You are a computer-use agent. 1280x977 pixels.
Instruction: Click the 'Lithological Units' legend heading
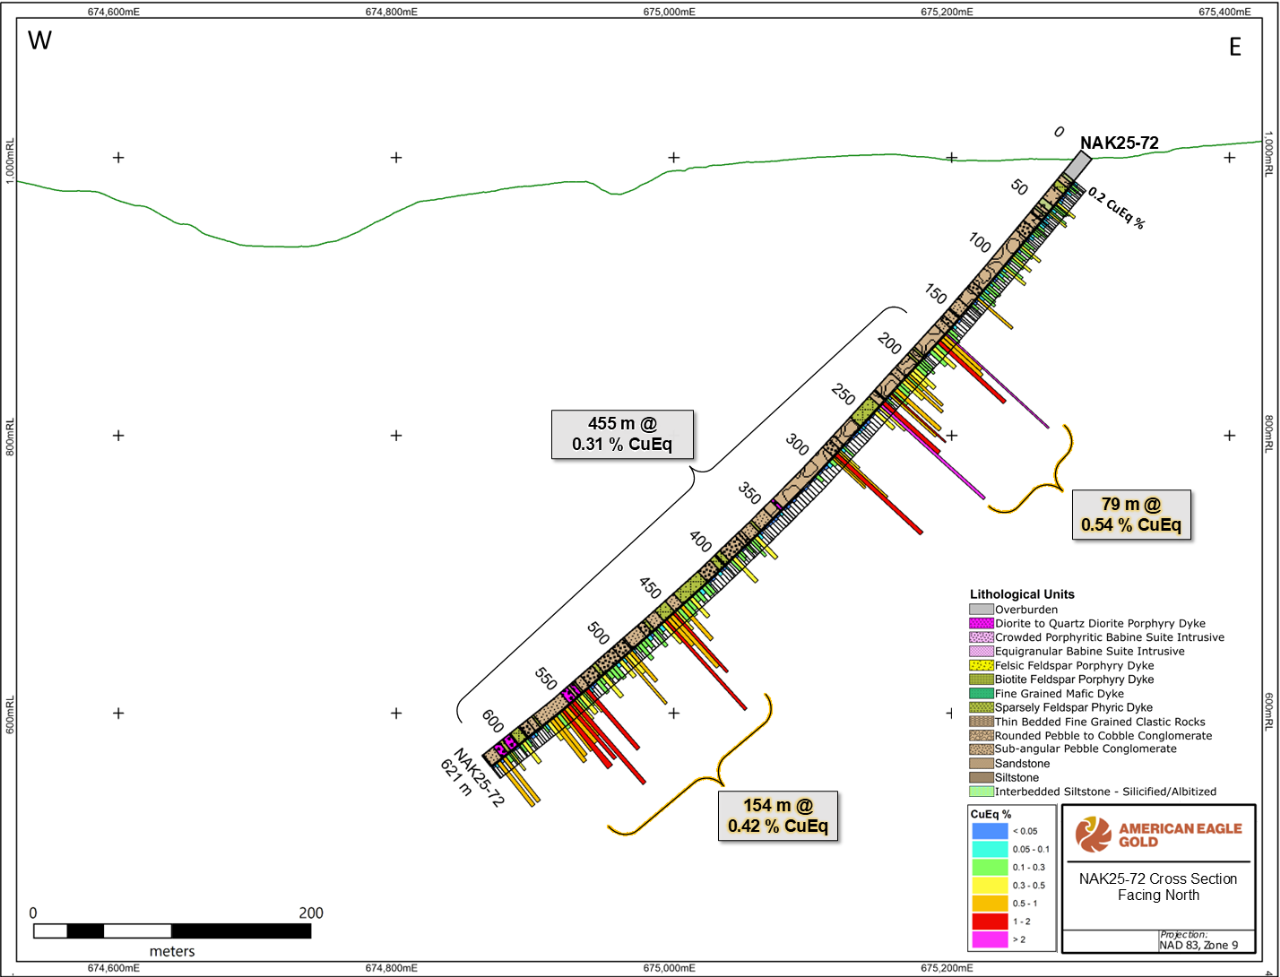coord(1021,594)
